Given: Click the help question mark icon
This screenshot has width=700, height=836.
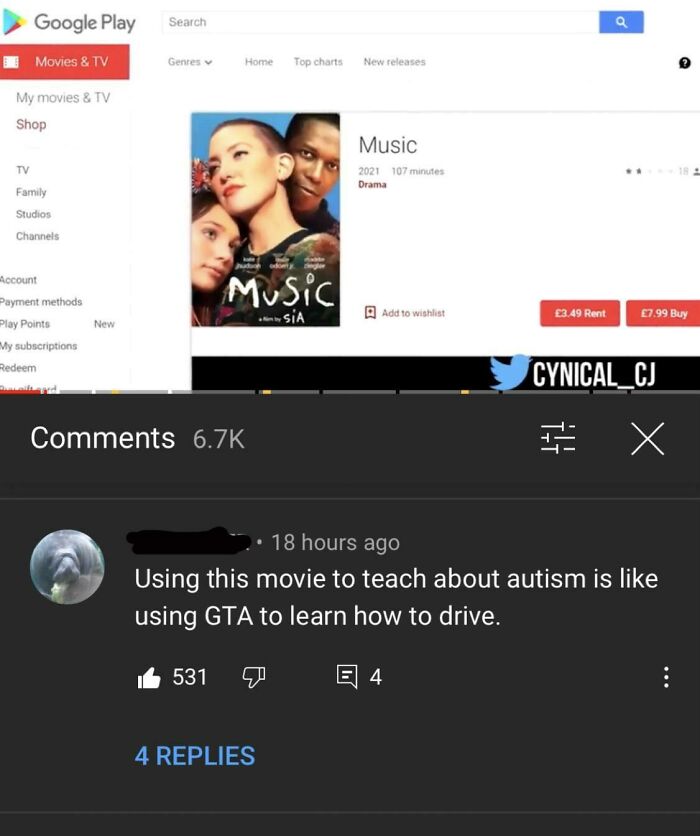Looking at the screenshot, I should click(x=685, y=63).
